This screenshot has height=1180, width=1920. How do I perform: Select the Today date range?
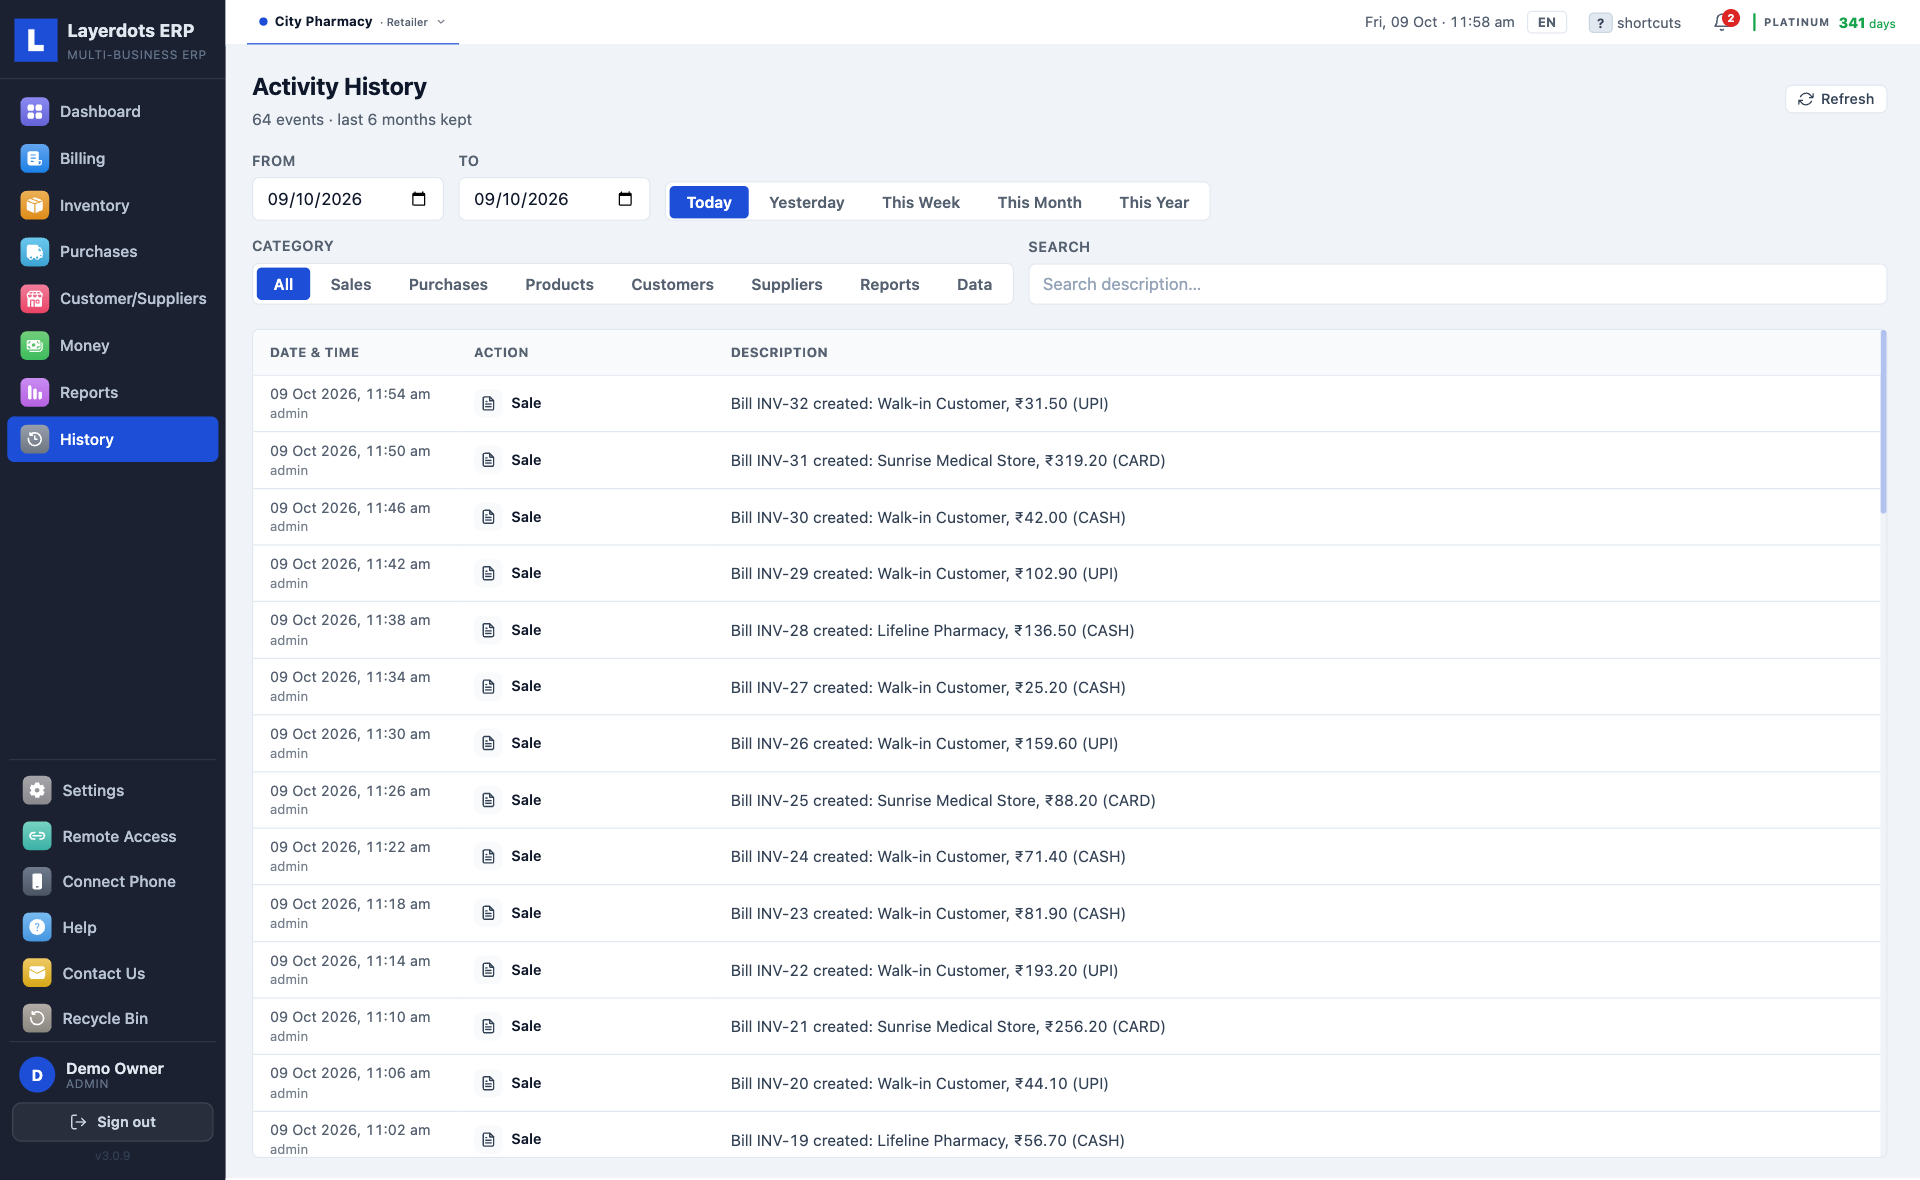coord(709,202)
